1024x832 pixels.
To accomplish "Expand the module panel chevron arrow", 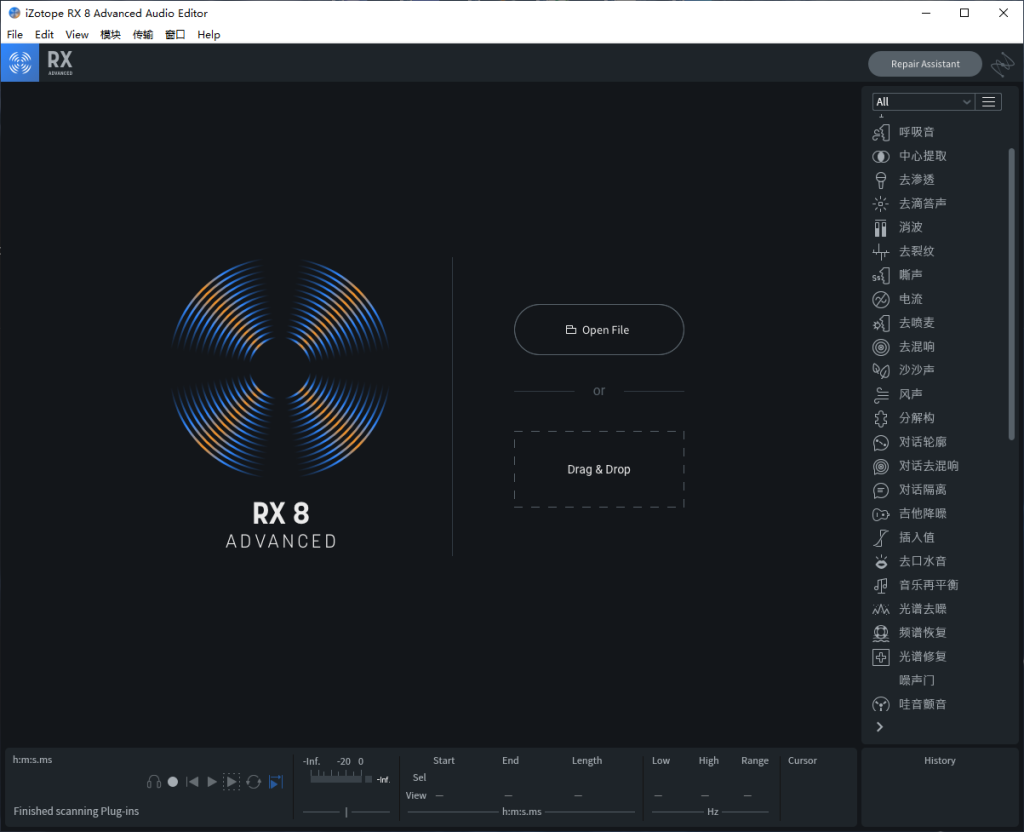I will coord(880,727).
